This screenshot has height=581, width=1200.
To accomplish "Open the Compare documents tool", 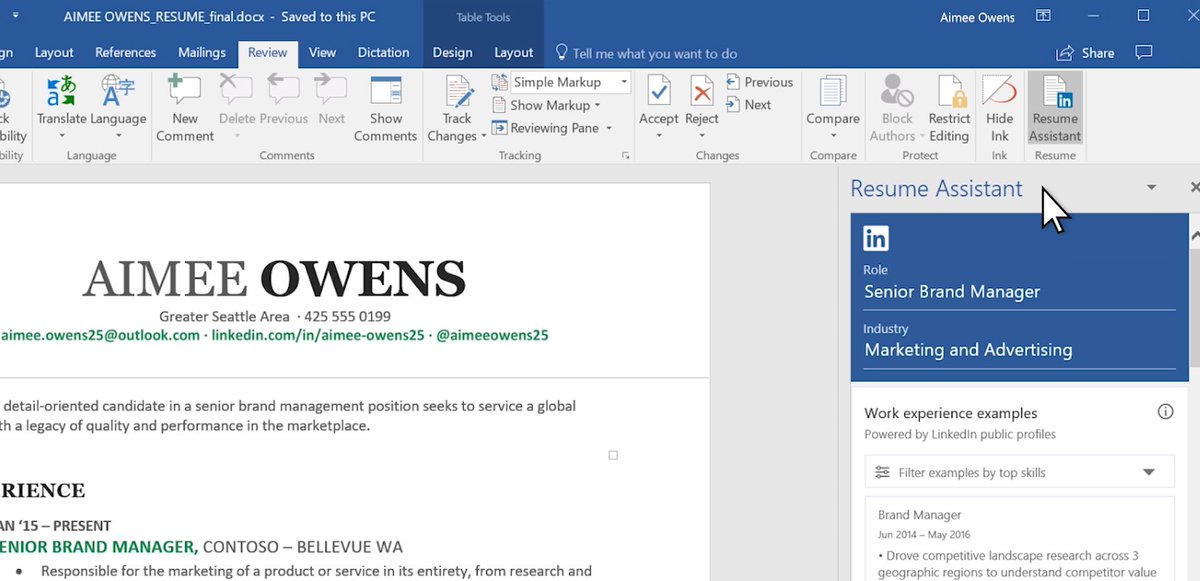I will pos(833,108).
